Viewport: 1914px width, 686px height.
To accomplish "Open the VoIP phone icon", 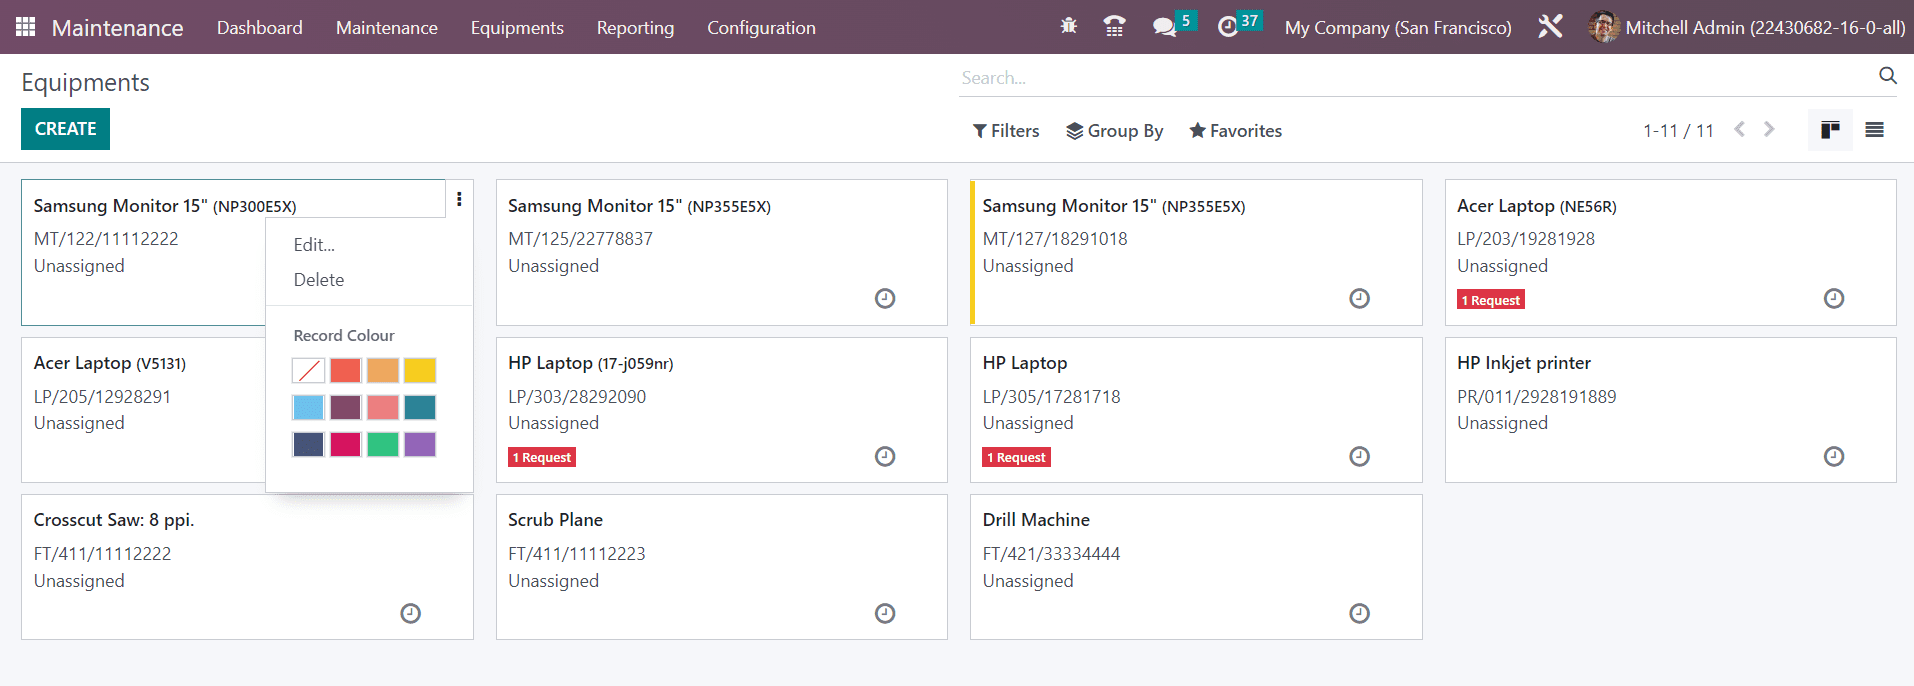I will [x=1114, y=27].
